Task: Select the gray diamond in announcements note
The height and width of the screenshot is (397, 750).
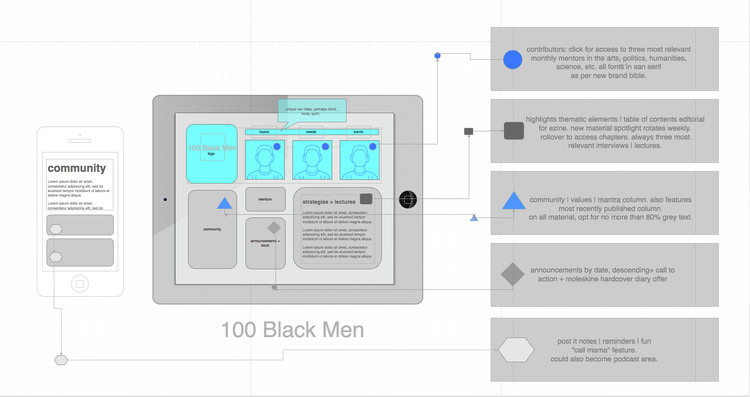Action: click(512, 274)
